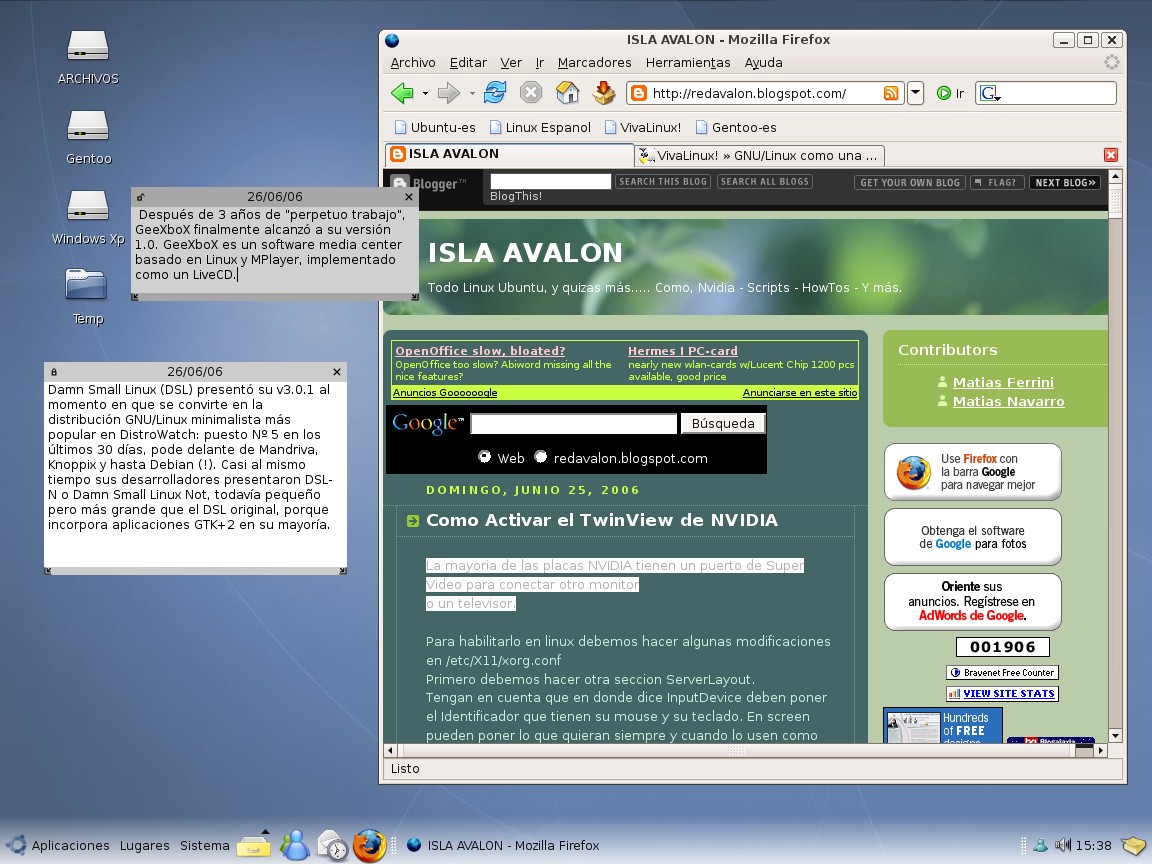
Task: Expand the Back button history dropdown arrow
Action: [425, 93]
